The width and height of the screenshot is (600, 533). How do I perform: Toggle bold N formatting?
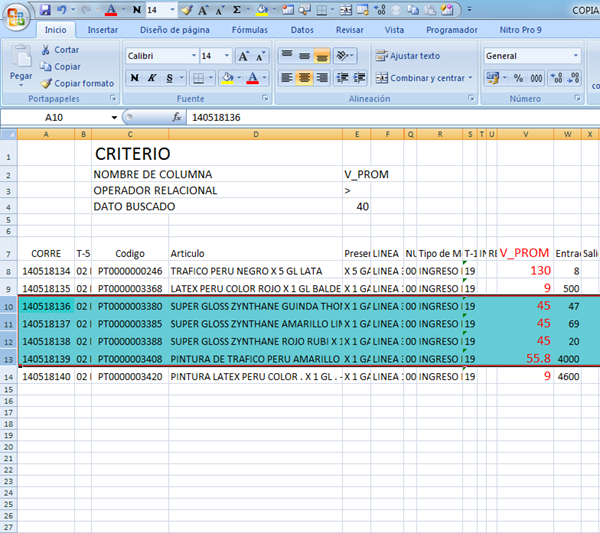tap(135, 78)
